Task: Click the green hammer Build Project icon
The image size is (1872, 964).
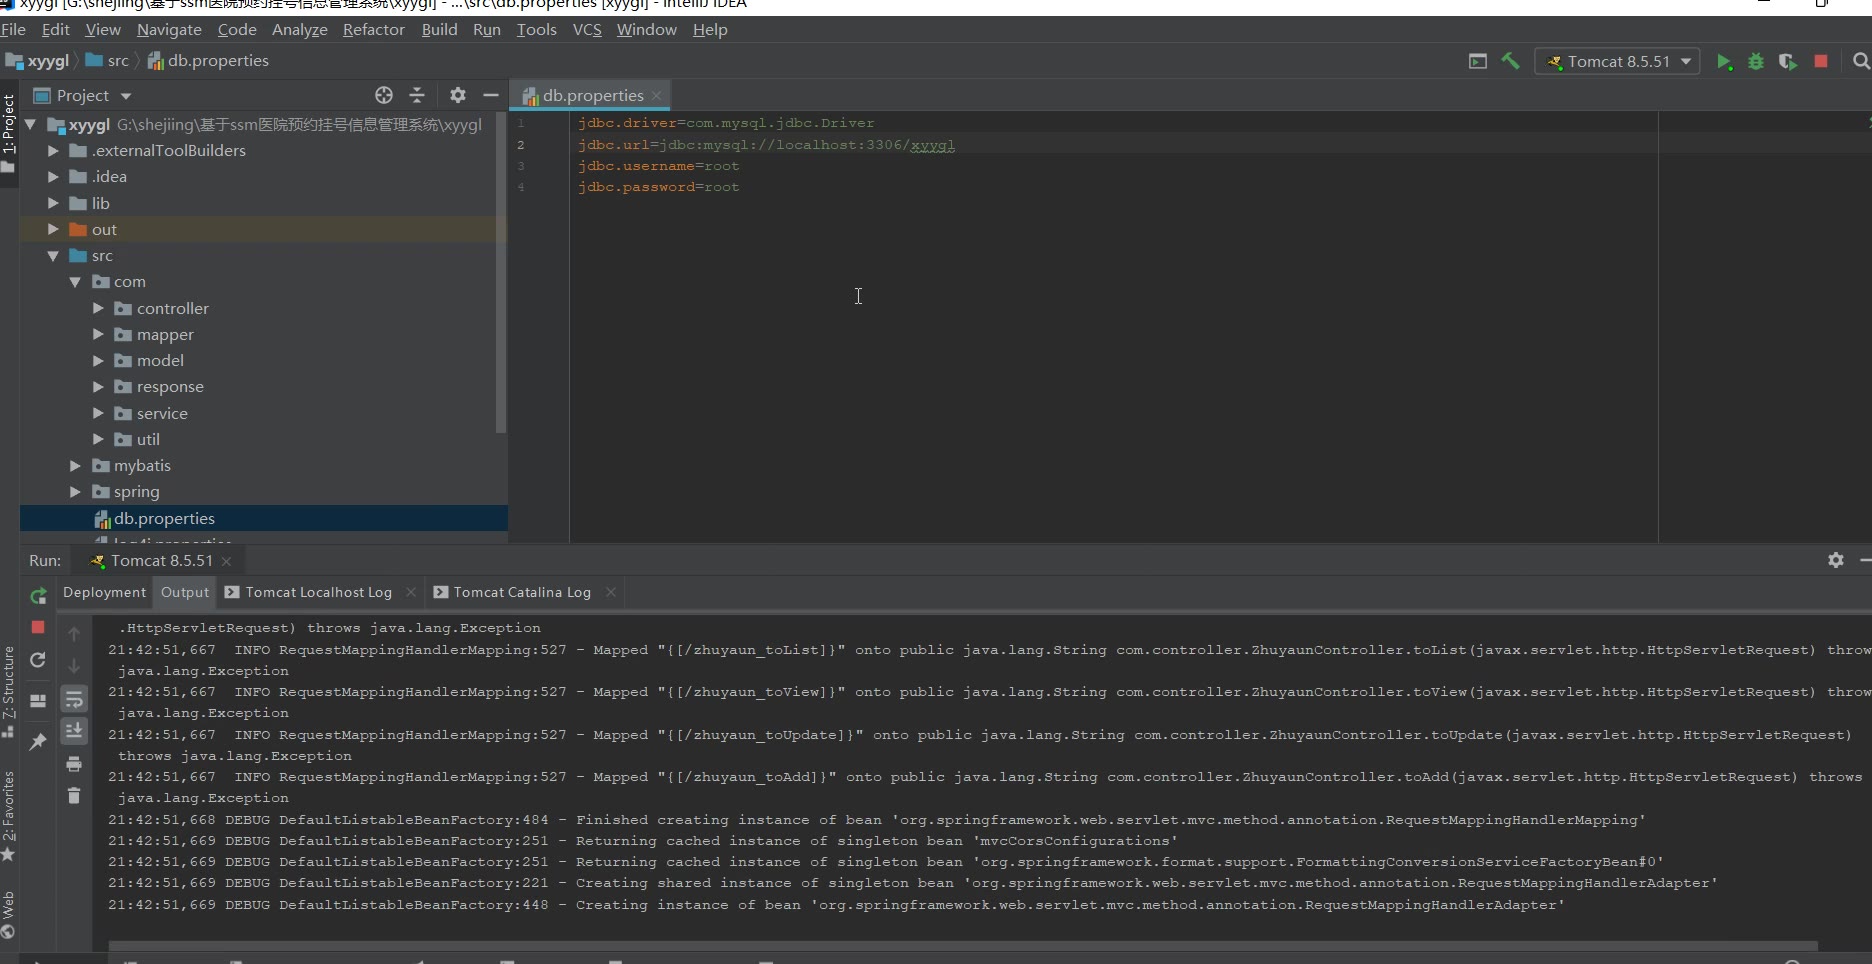Action: pos(1510,61)
